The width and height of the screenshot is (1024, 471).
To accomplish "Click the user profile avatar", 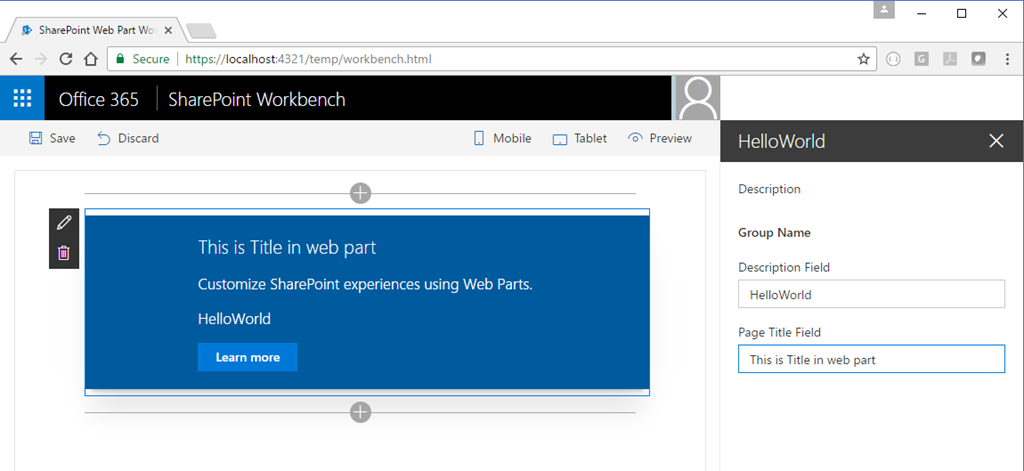I will [698, 98].
